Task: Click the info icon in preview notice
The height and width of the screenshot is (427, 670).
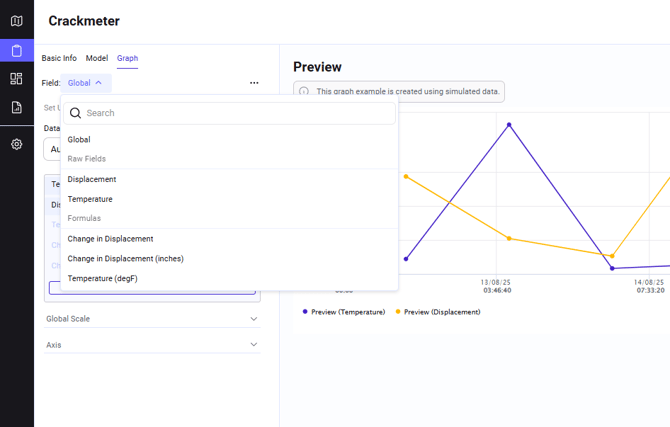Action: click(x=304, y=91)
